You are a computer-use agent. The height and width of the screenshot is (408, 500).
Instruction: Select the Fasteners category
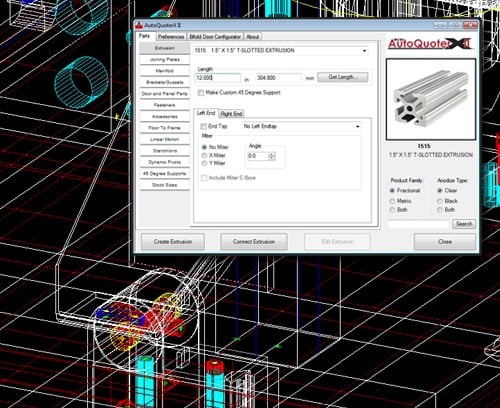click(165, 105)
